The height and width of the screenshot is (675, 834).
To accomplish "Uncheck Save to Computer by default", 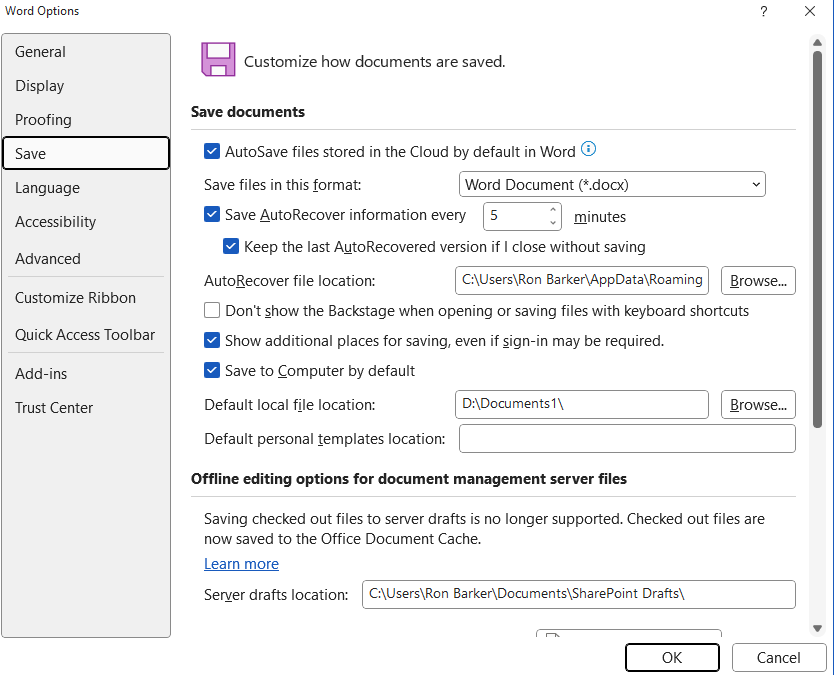I will (x=212, y=371).
